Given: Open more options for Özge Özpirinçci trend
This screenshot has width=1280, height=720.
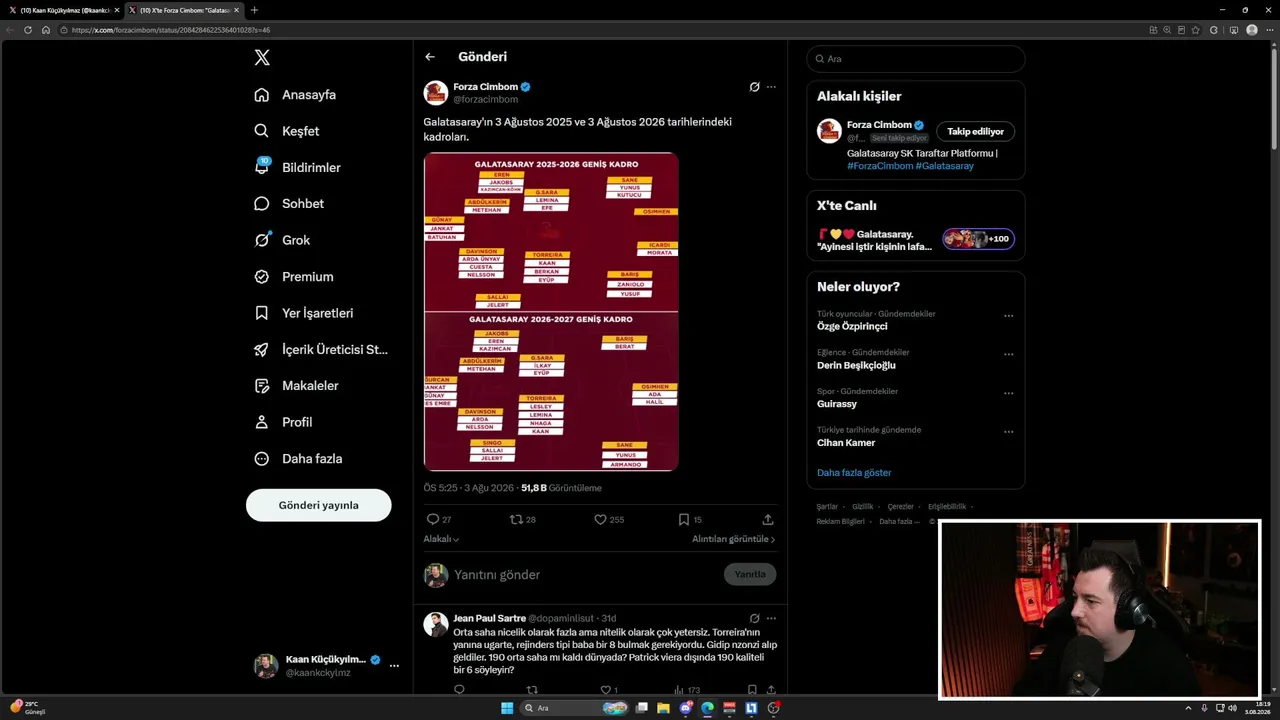Looking at the screenshot, I should click(1008, 316).
